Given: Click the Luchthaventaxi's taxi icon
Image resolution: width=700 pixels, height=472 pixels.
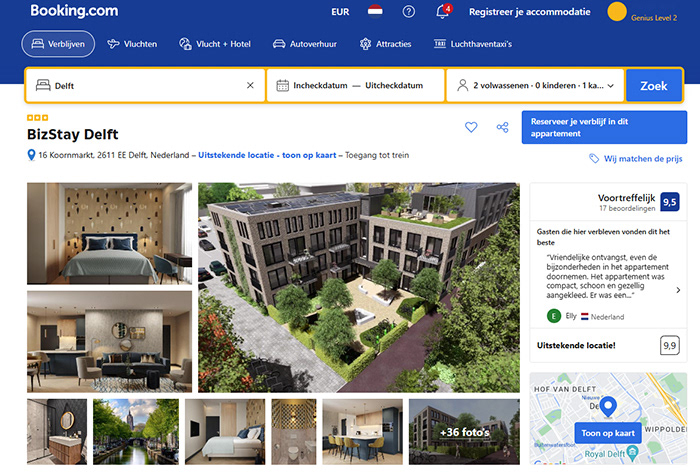Looking at the screenshot, I should tap(440, 44).
